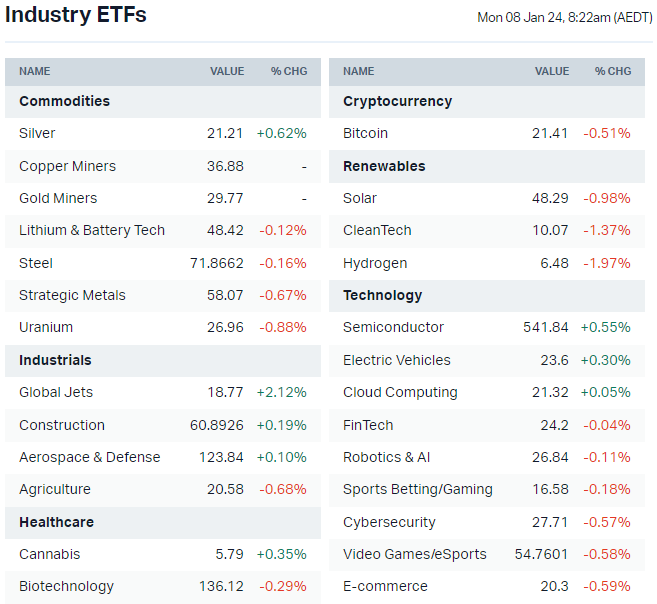Open the Robotics & AI ETF
This screenshot has width=657, height=604.
[x=386, y=457]
